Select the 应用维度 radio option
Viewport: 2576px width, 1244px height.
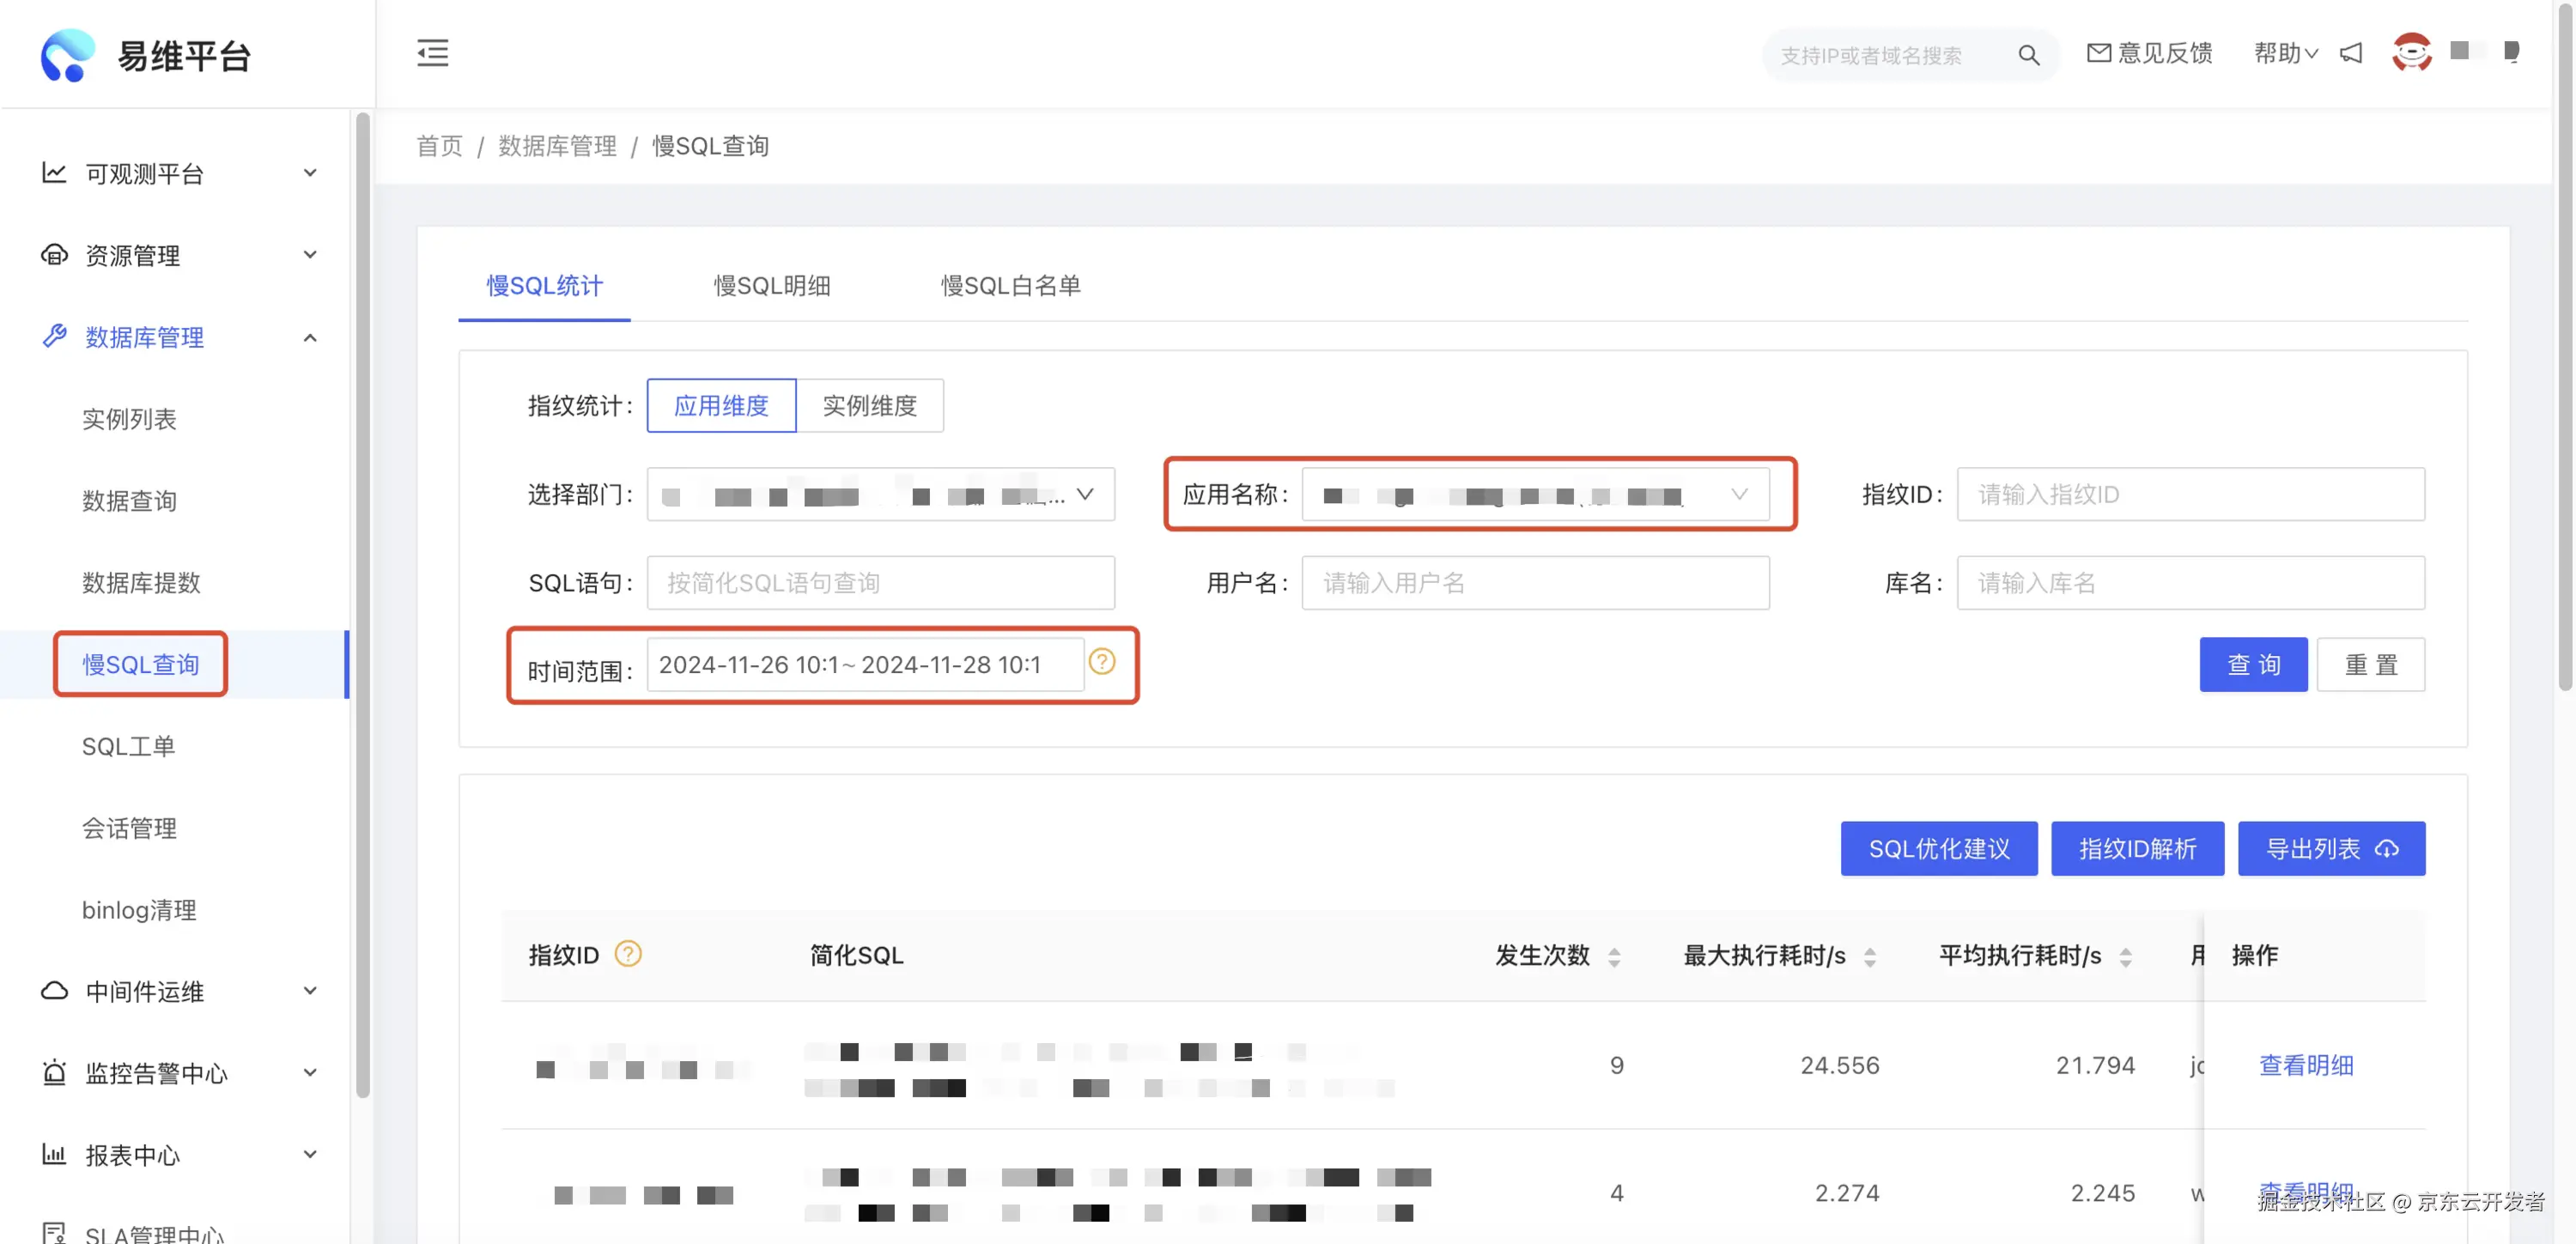(721, 405)
